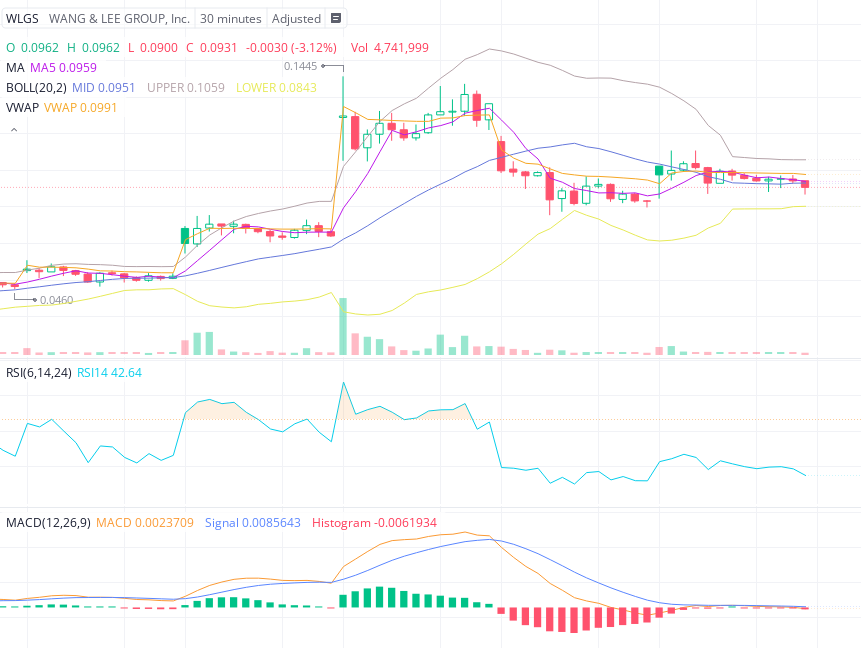Collapse the indicator legend with the caret
The height and width of the screenshot is (648, 861).
[14, 130]
